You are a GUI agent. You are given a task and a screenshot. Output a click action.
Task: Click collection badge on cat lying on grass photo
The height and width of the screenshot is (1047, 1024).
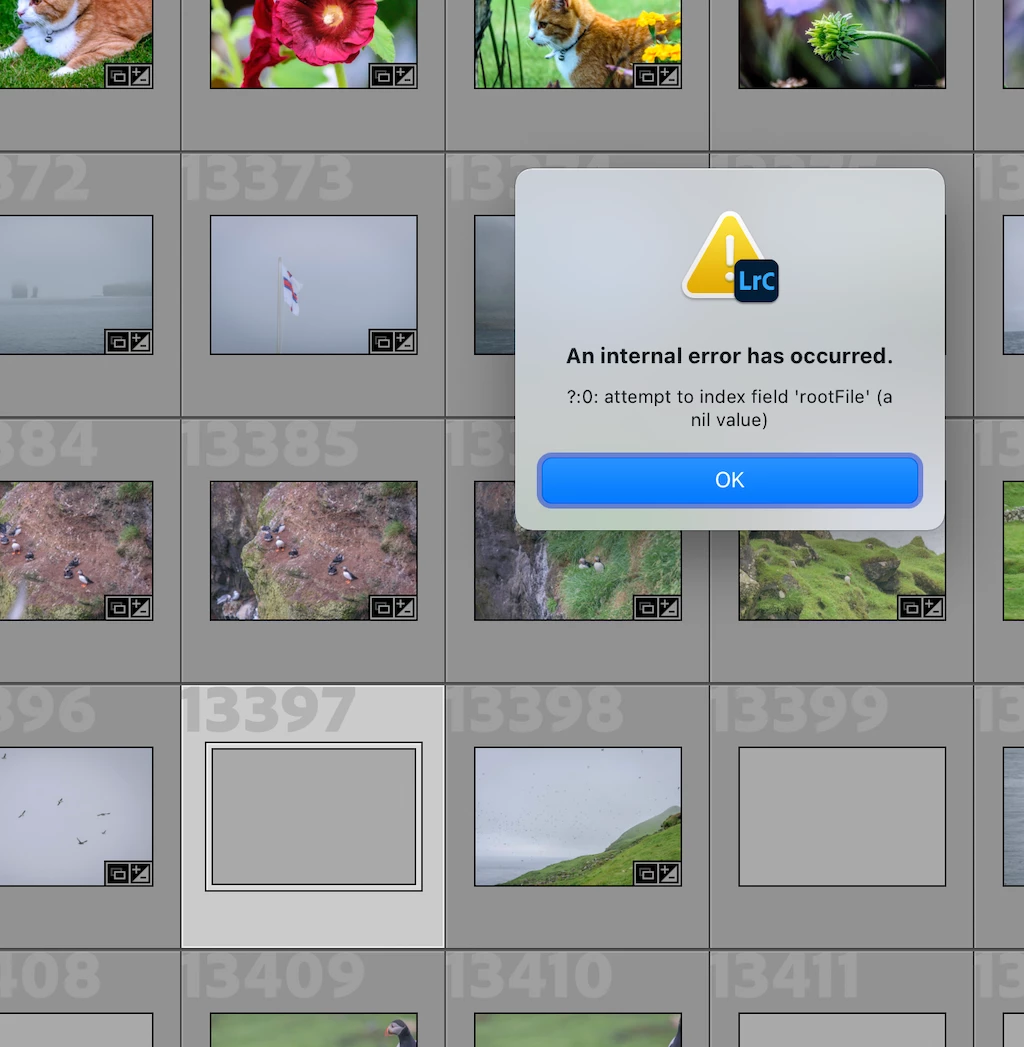(117, 76)
